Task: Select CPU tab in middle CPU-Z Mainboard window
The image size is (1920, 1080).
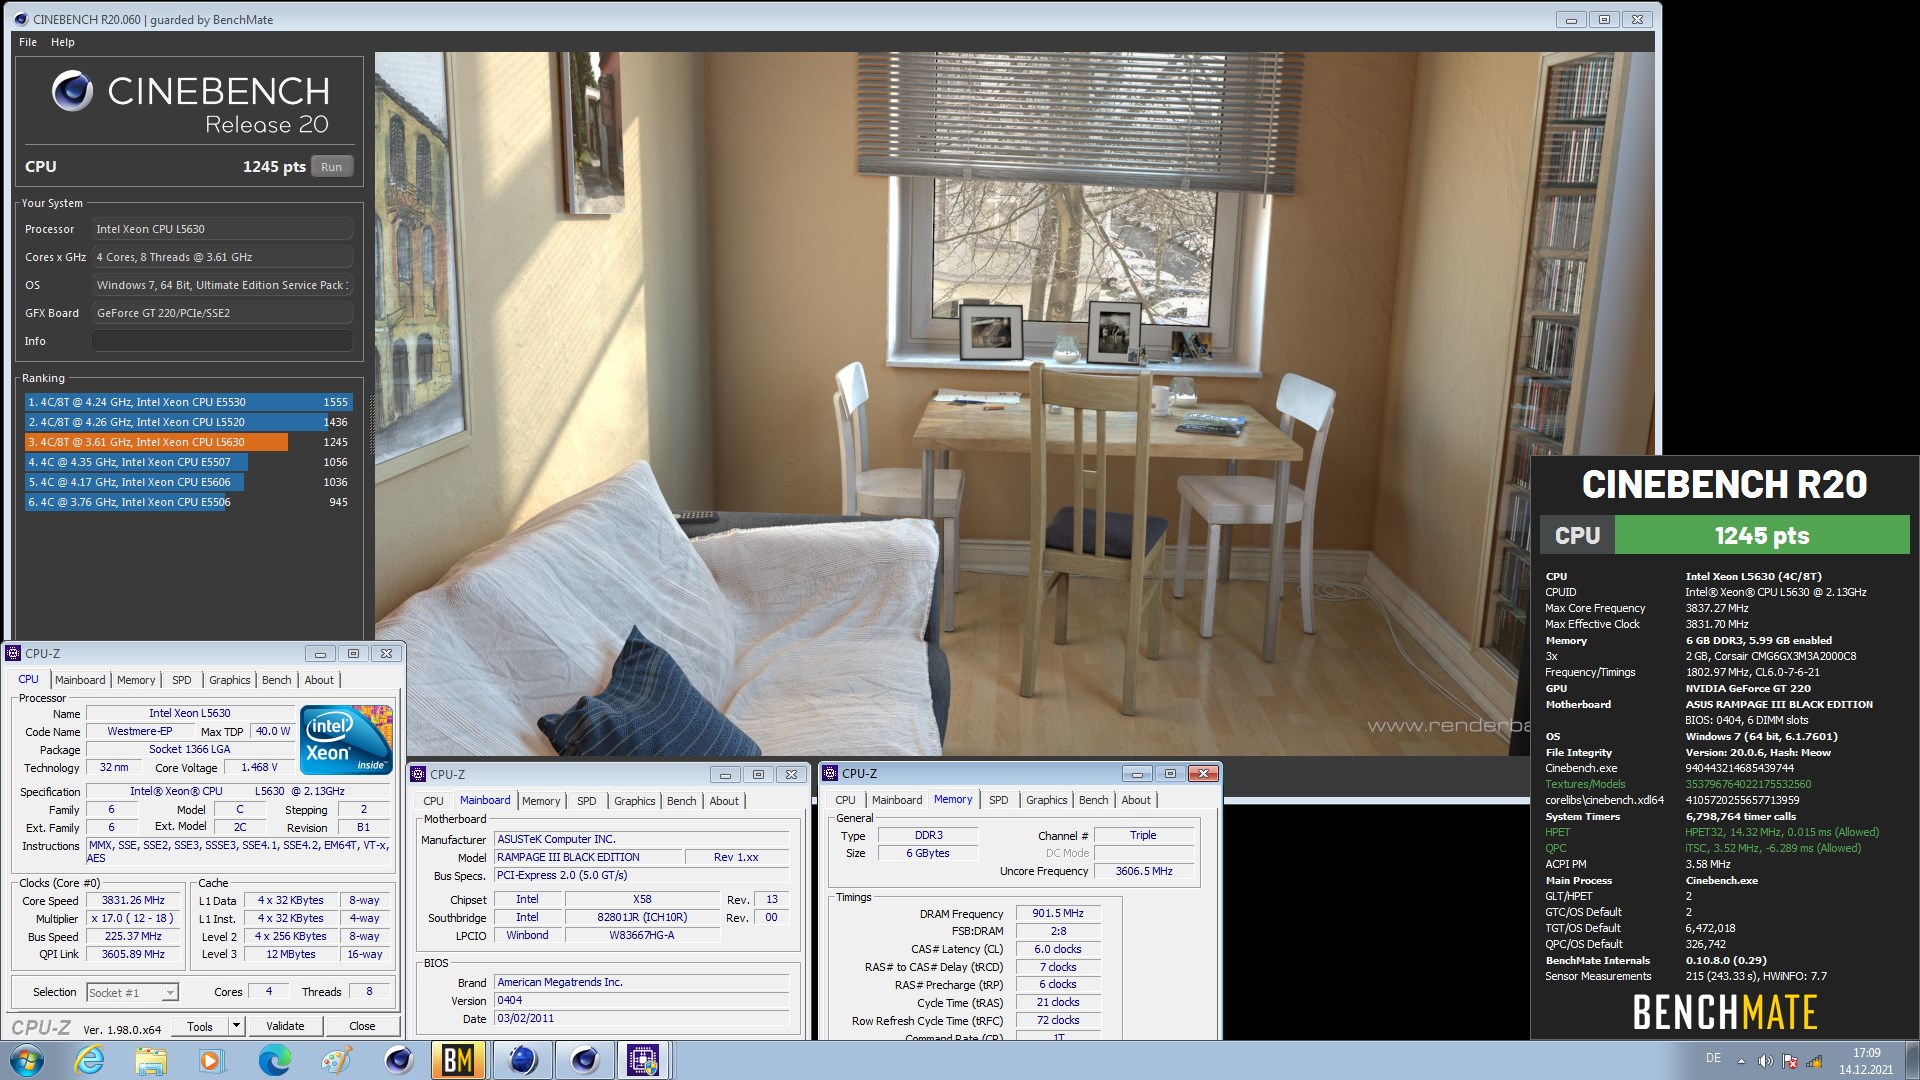Action: (433, 801)
